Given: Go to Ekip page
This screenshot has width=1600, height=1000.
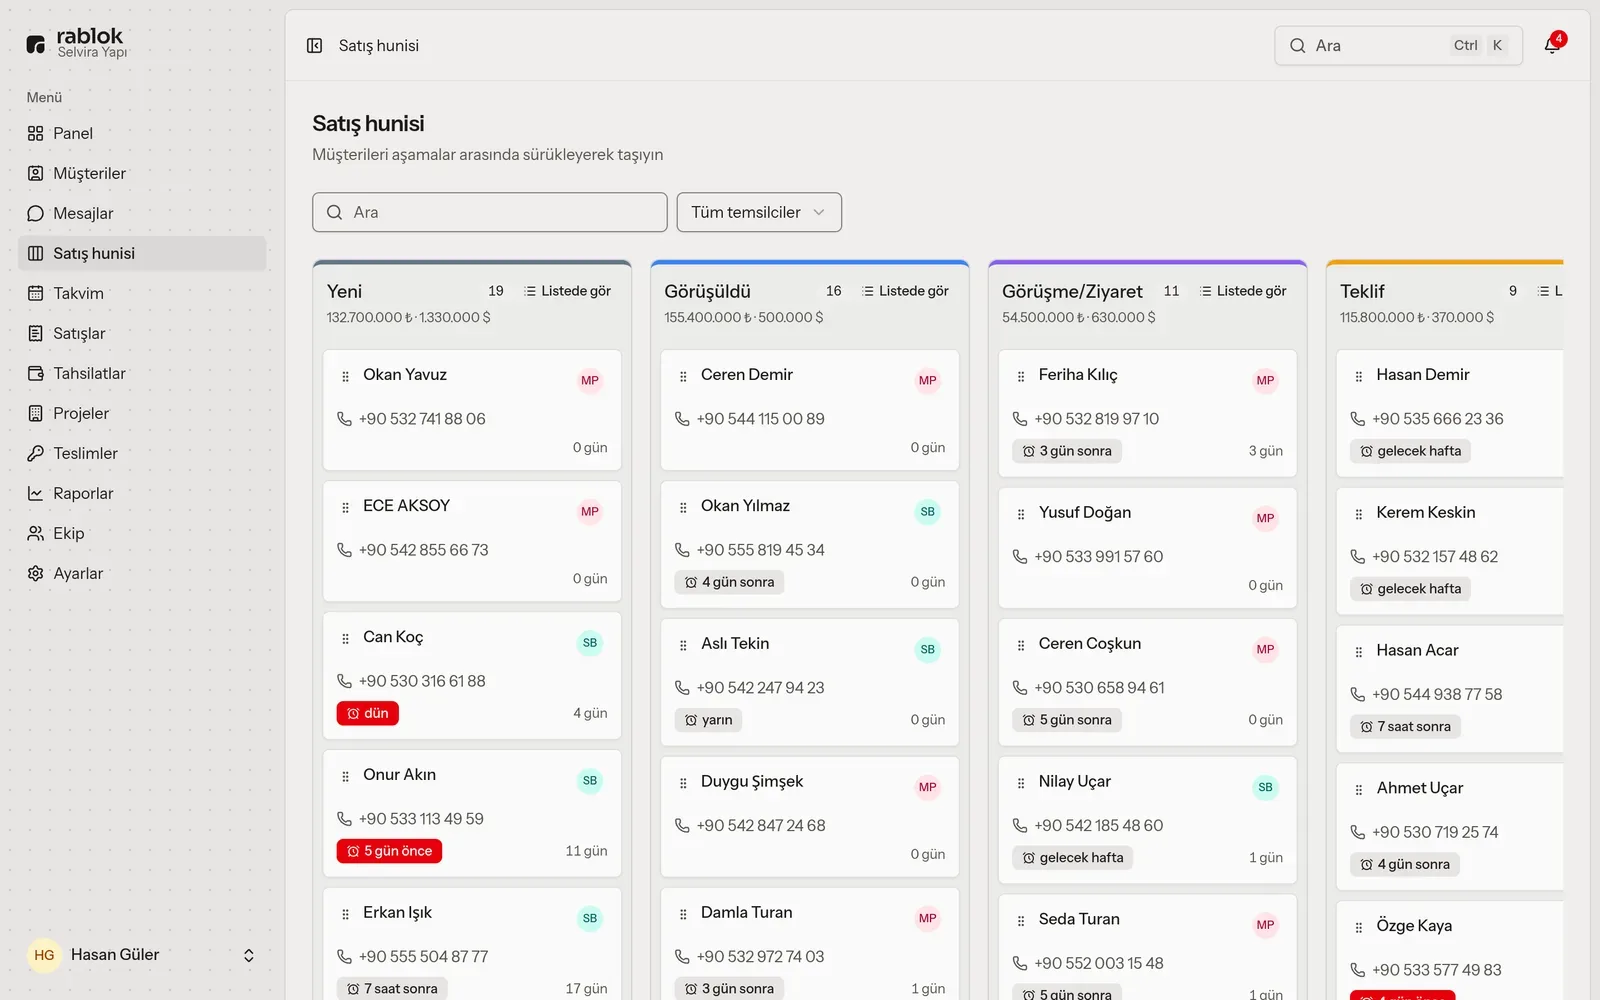Looking at the screenshot, I should [x=142, y=533].
